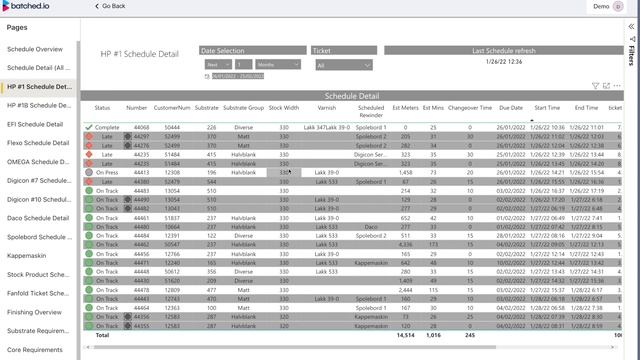Click the green On Track circle for 44483
This screenshot has width=640, height=360.
coord(89,191)
